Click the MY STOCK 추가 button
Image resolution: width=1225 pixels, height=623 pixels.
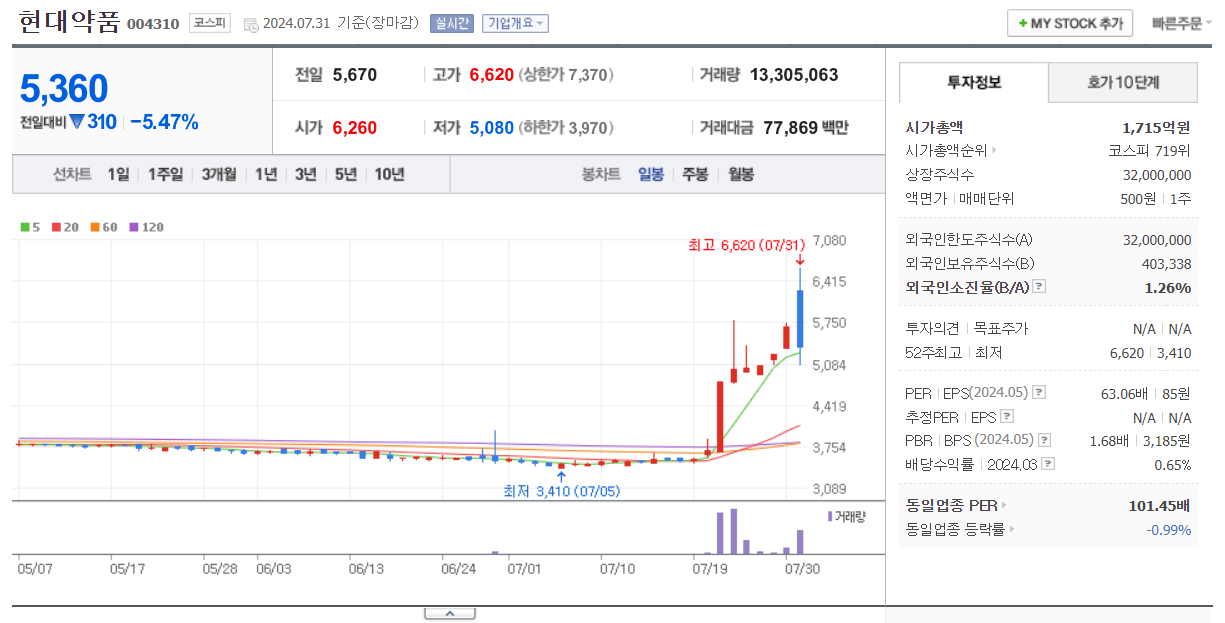click(x=1070, y=23)
